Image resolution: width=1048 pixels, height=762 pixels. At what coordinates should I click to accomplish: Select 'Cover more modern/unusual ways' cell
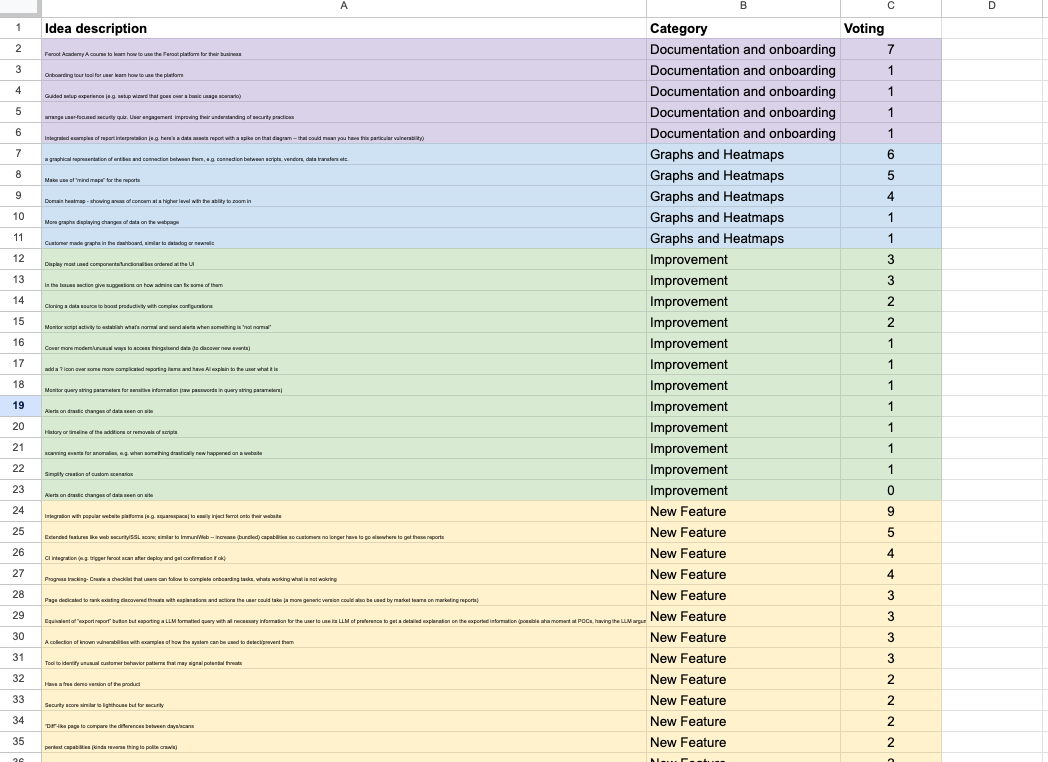(344, 343)
